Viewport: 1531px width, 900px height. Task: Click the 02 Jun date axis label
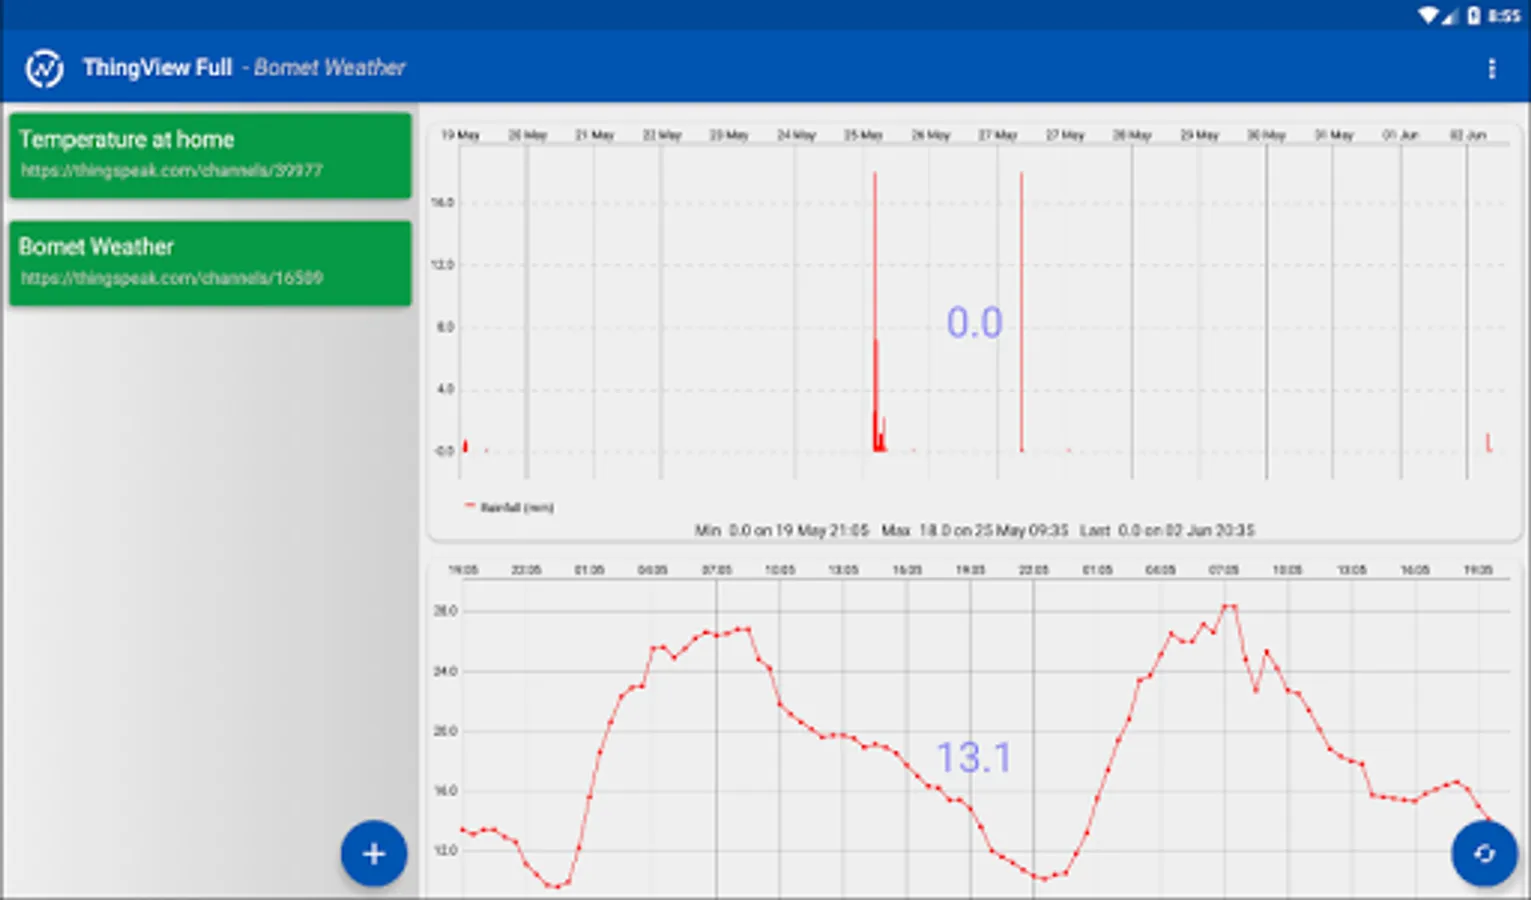pos(1467,135)
